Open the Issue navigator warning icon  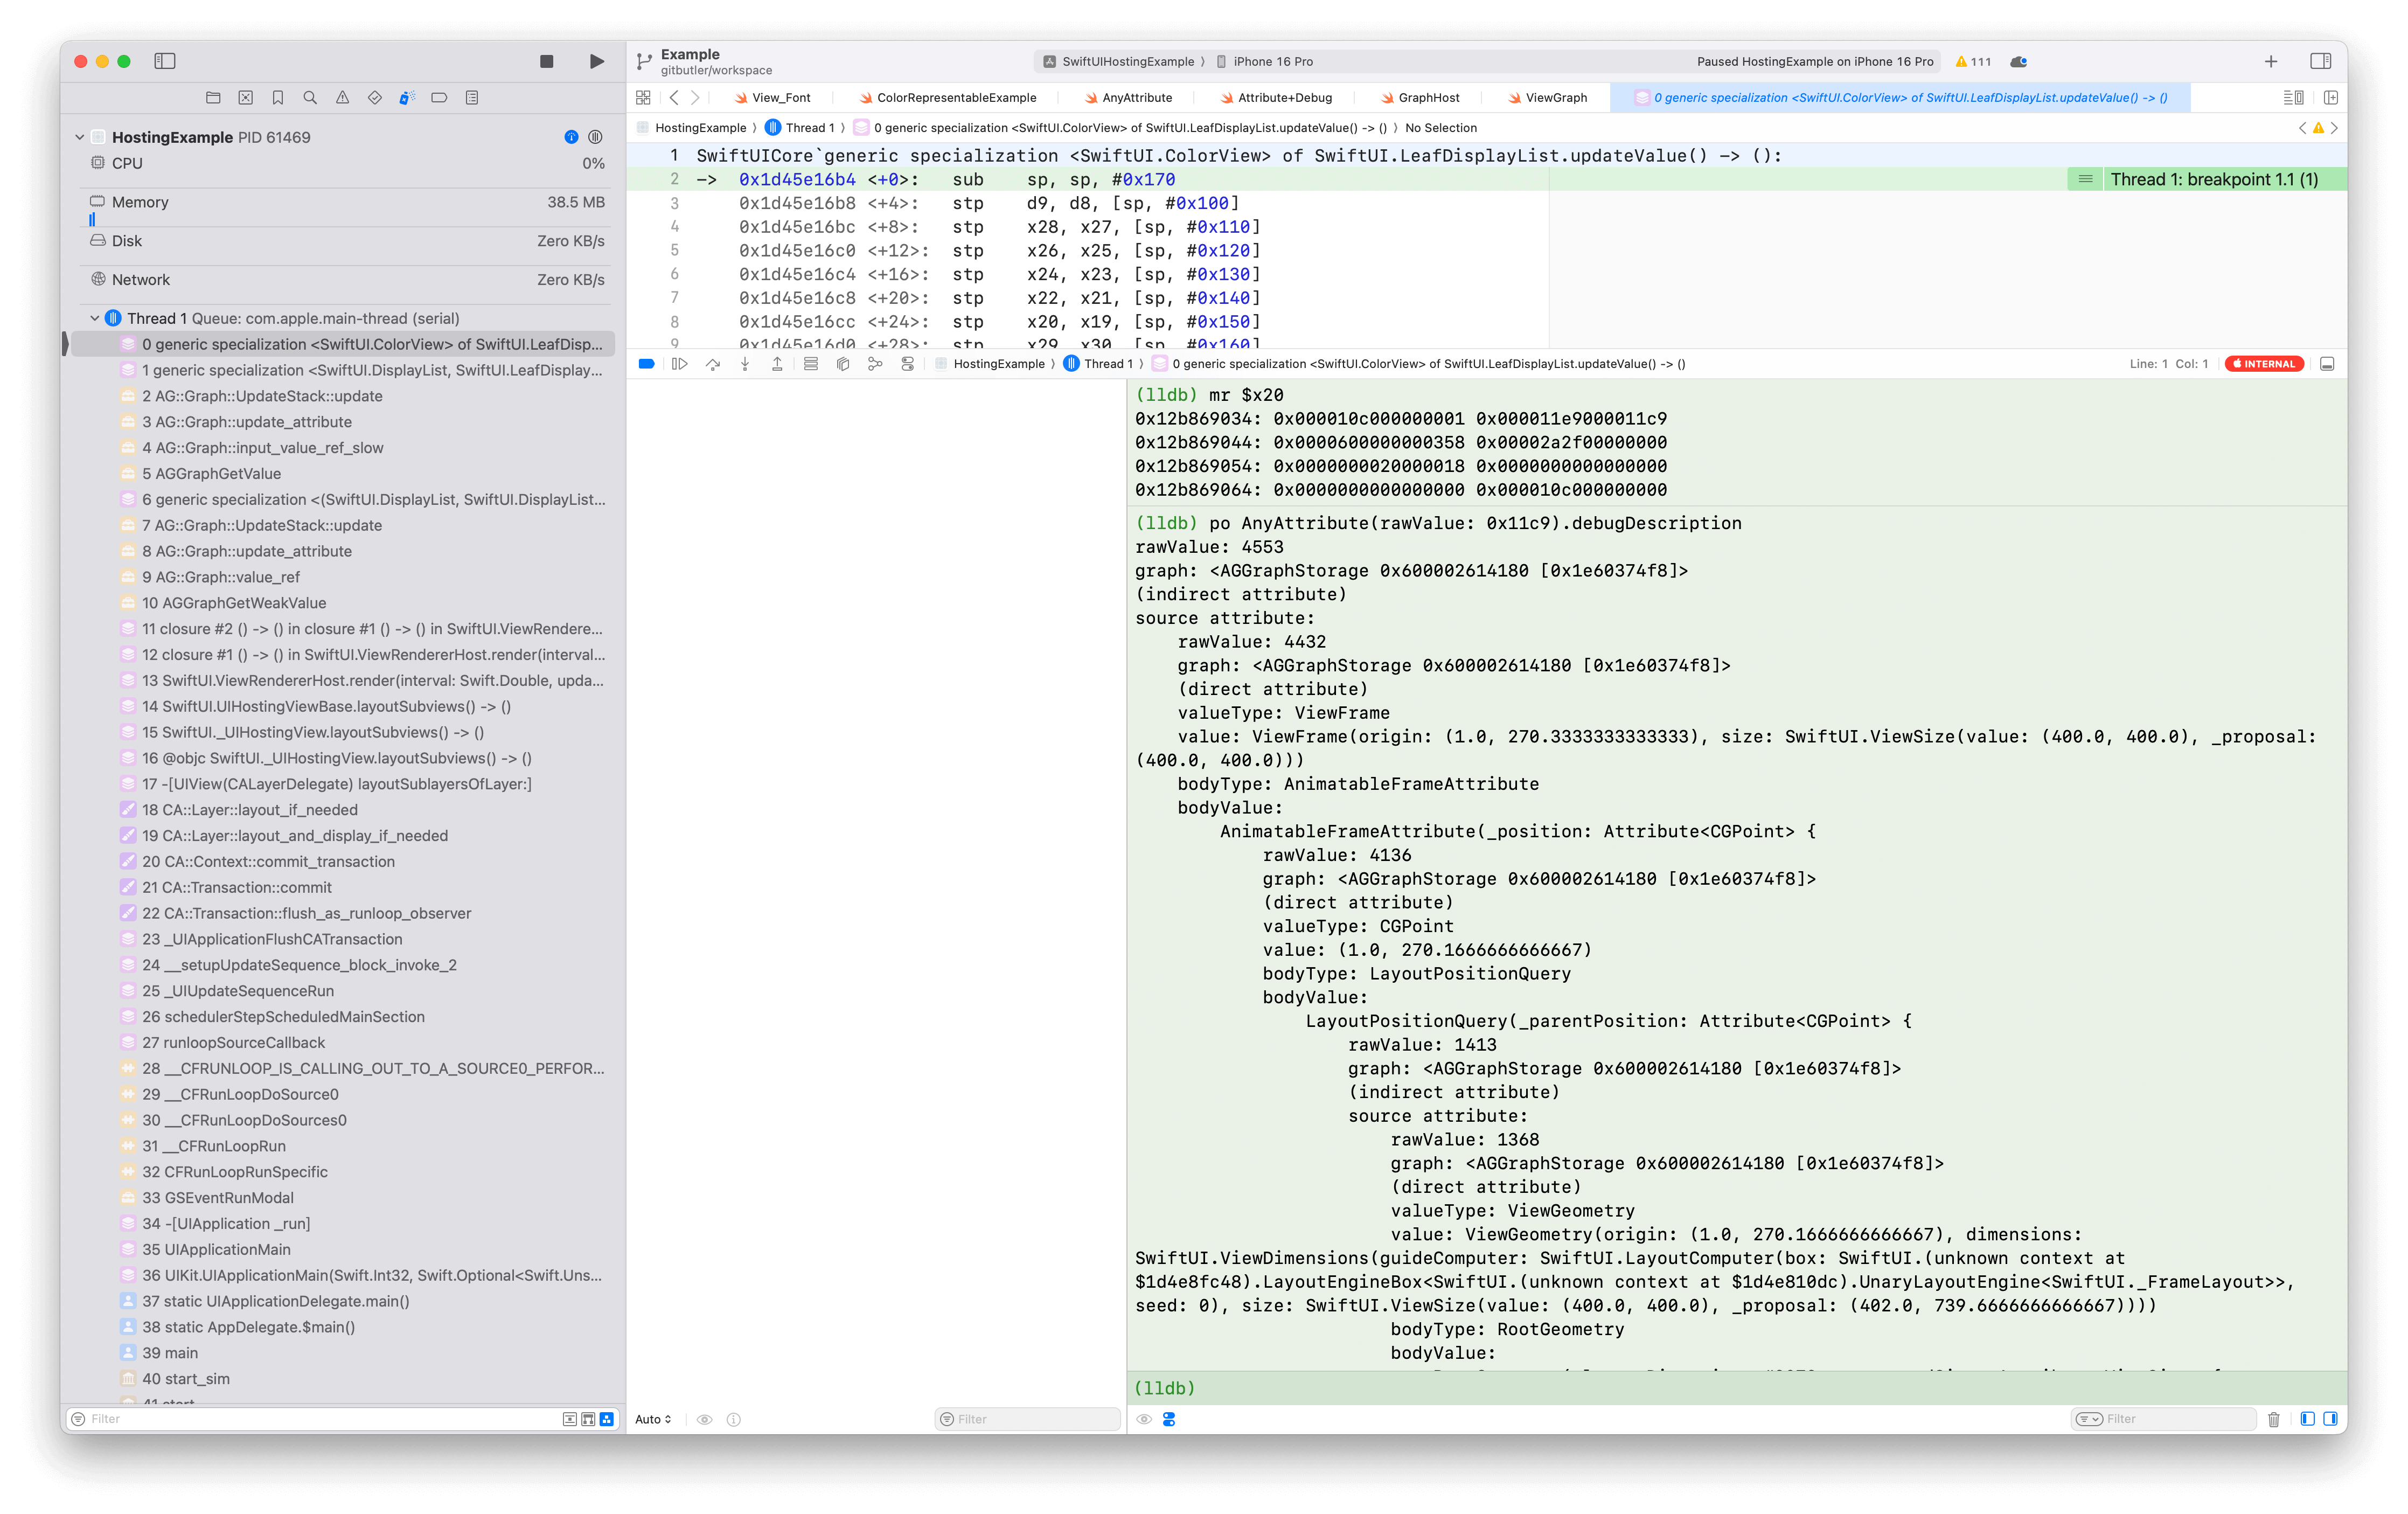[x=343, y=98]
